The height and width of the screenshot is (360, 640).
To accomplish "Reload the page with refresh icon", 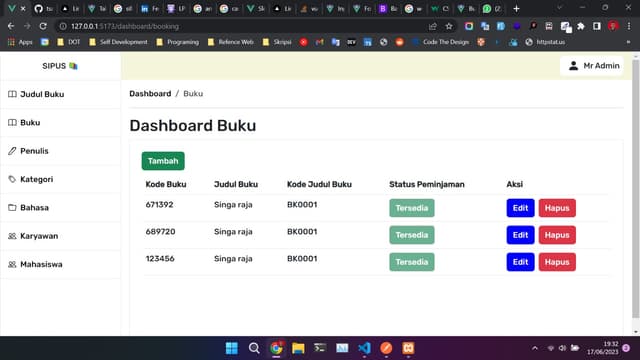I will pyautogui.click(x=43, y=26).
